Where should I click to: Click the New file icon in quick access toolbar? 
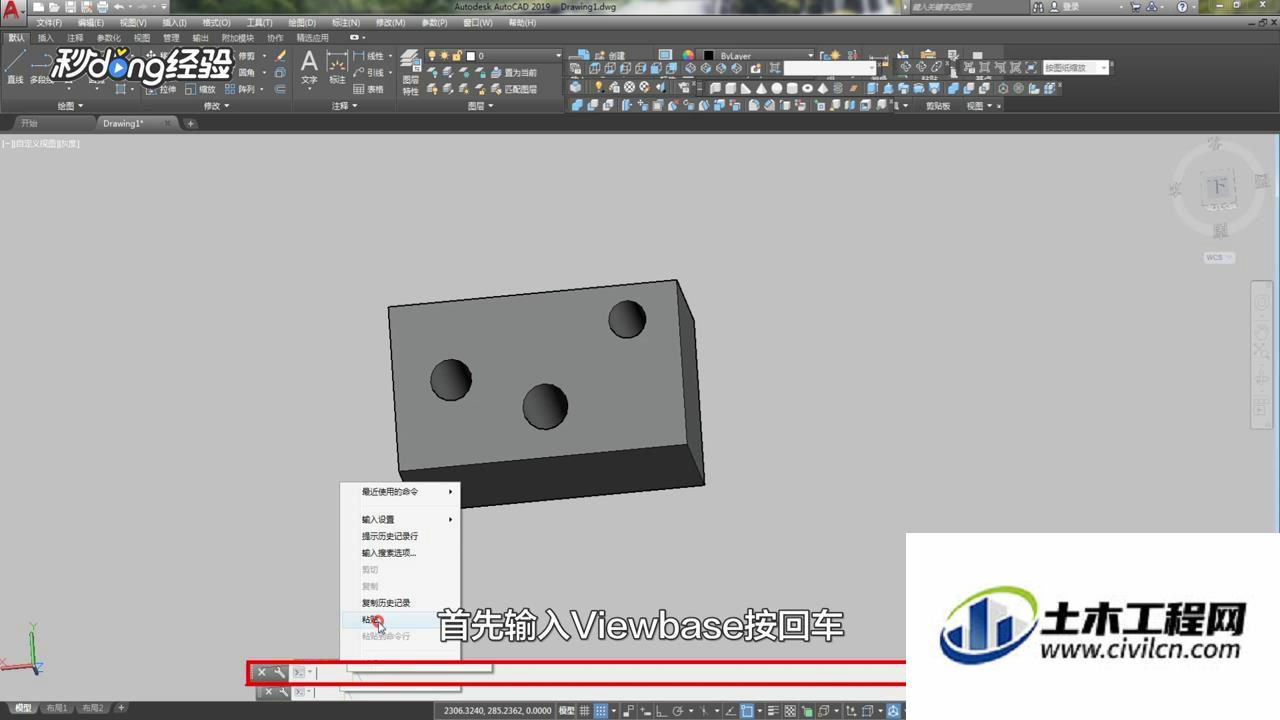(x=38, y=7)
